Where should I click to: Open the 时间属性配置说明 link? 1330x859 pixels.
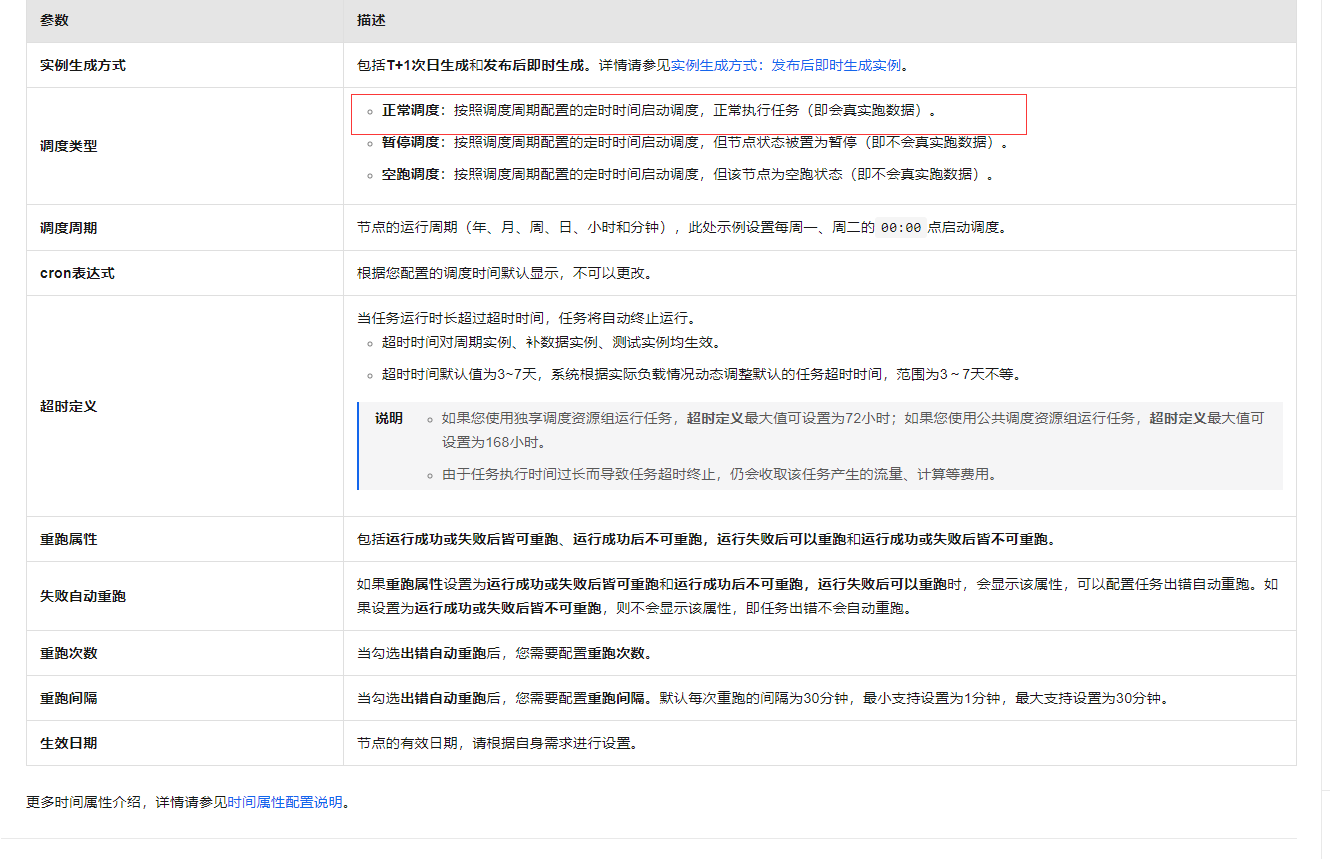(285, 802)
